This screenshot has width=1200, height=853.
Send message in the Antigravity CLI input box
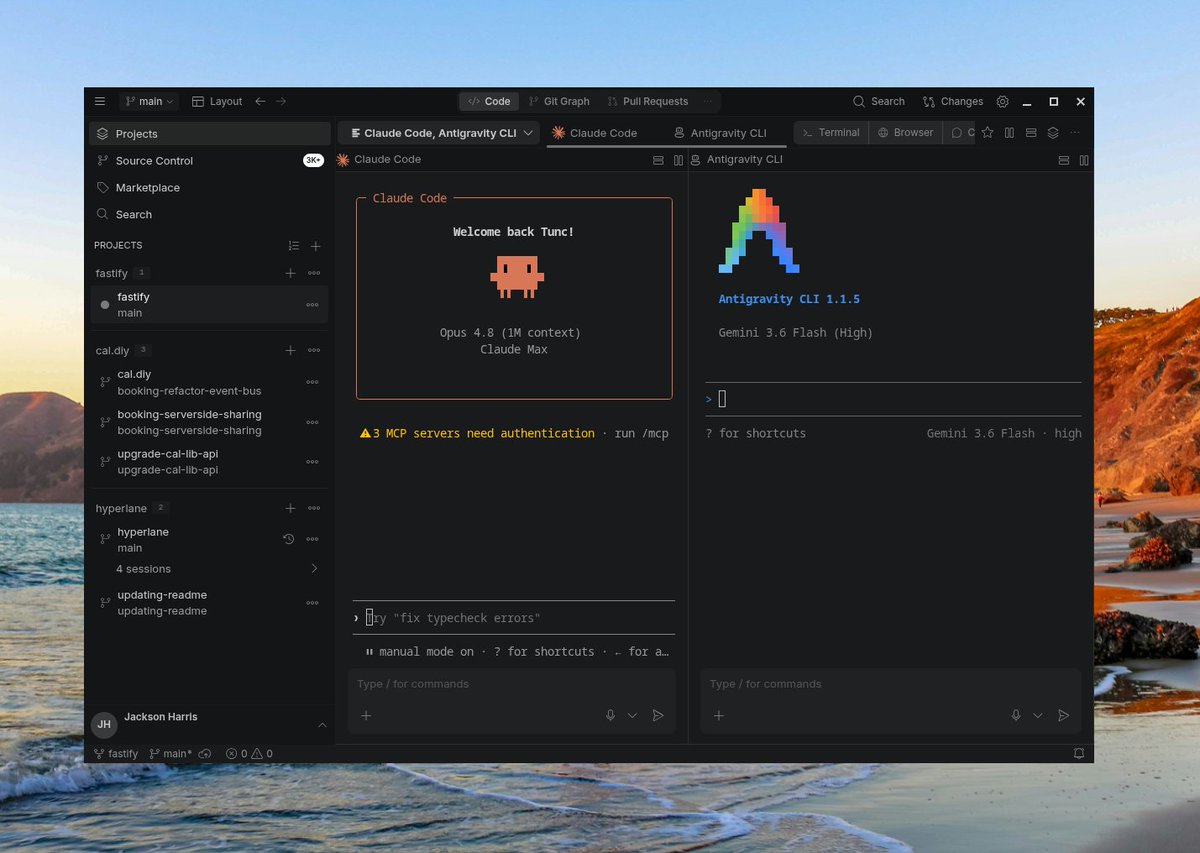coord(1063,715)
